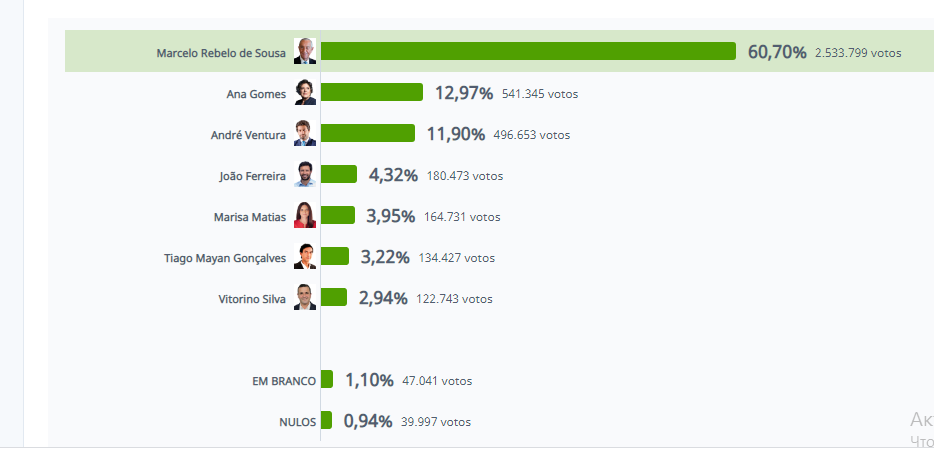Screen dimensions: 934x449
Task: Click João Ferreira's candidate photo
Action: point(305,175)
